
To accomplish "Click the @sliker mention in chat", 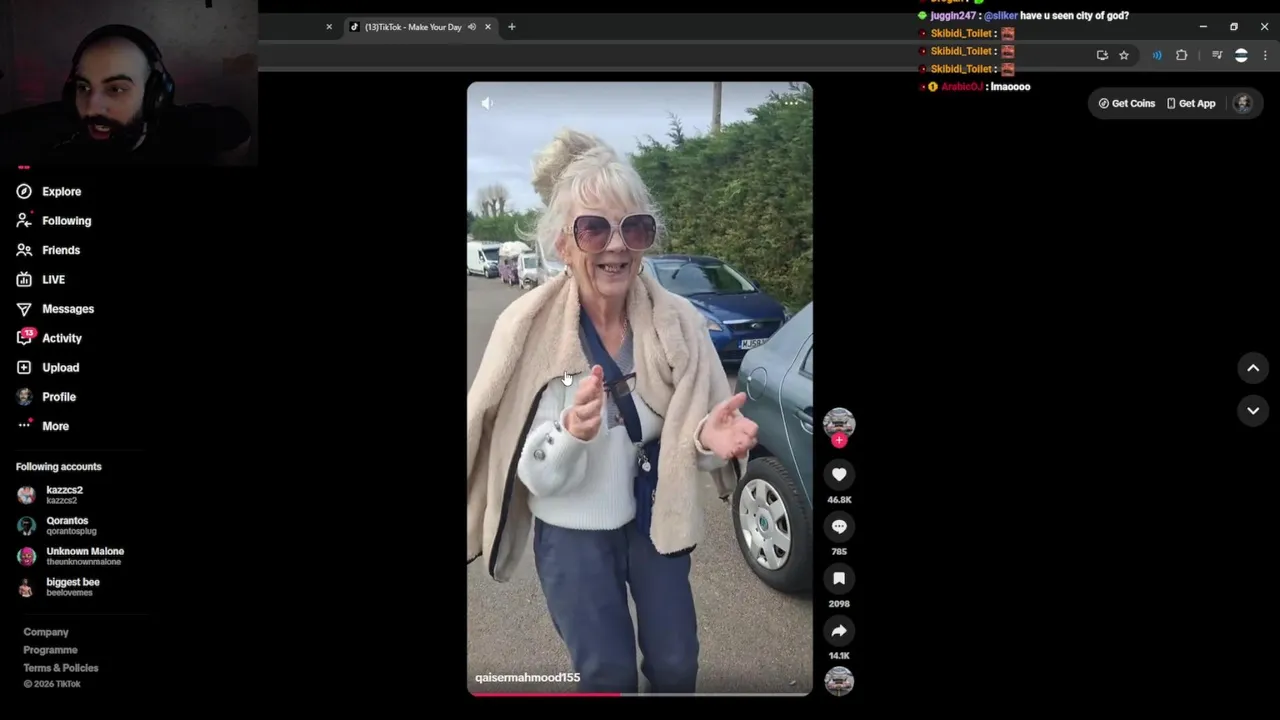I will click(1000, 16).
